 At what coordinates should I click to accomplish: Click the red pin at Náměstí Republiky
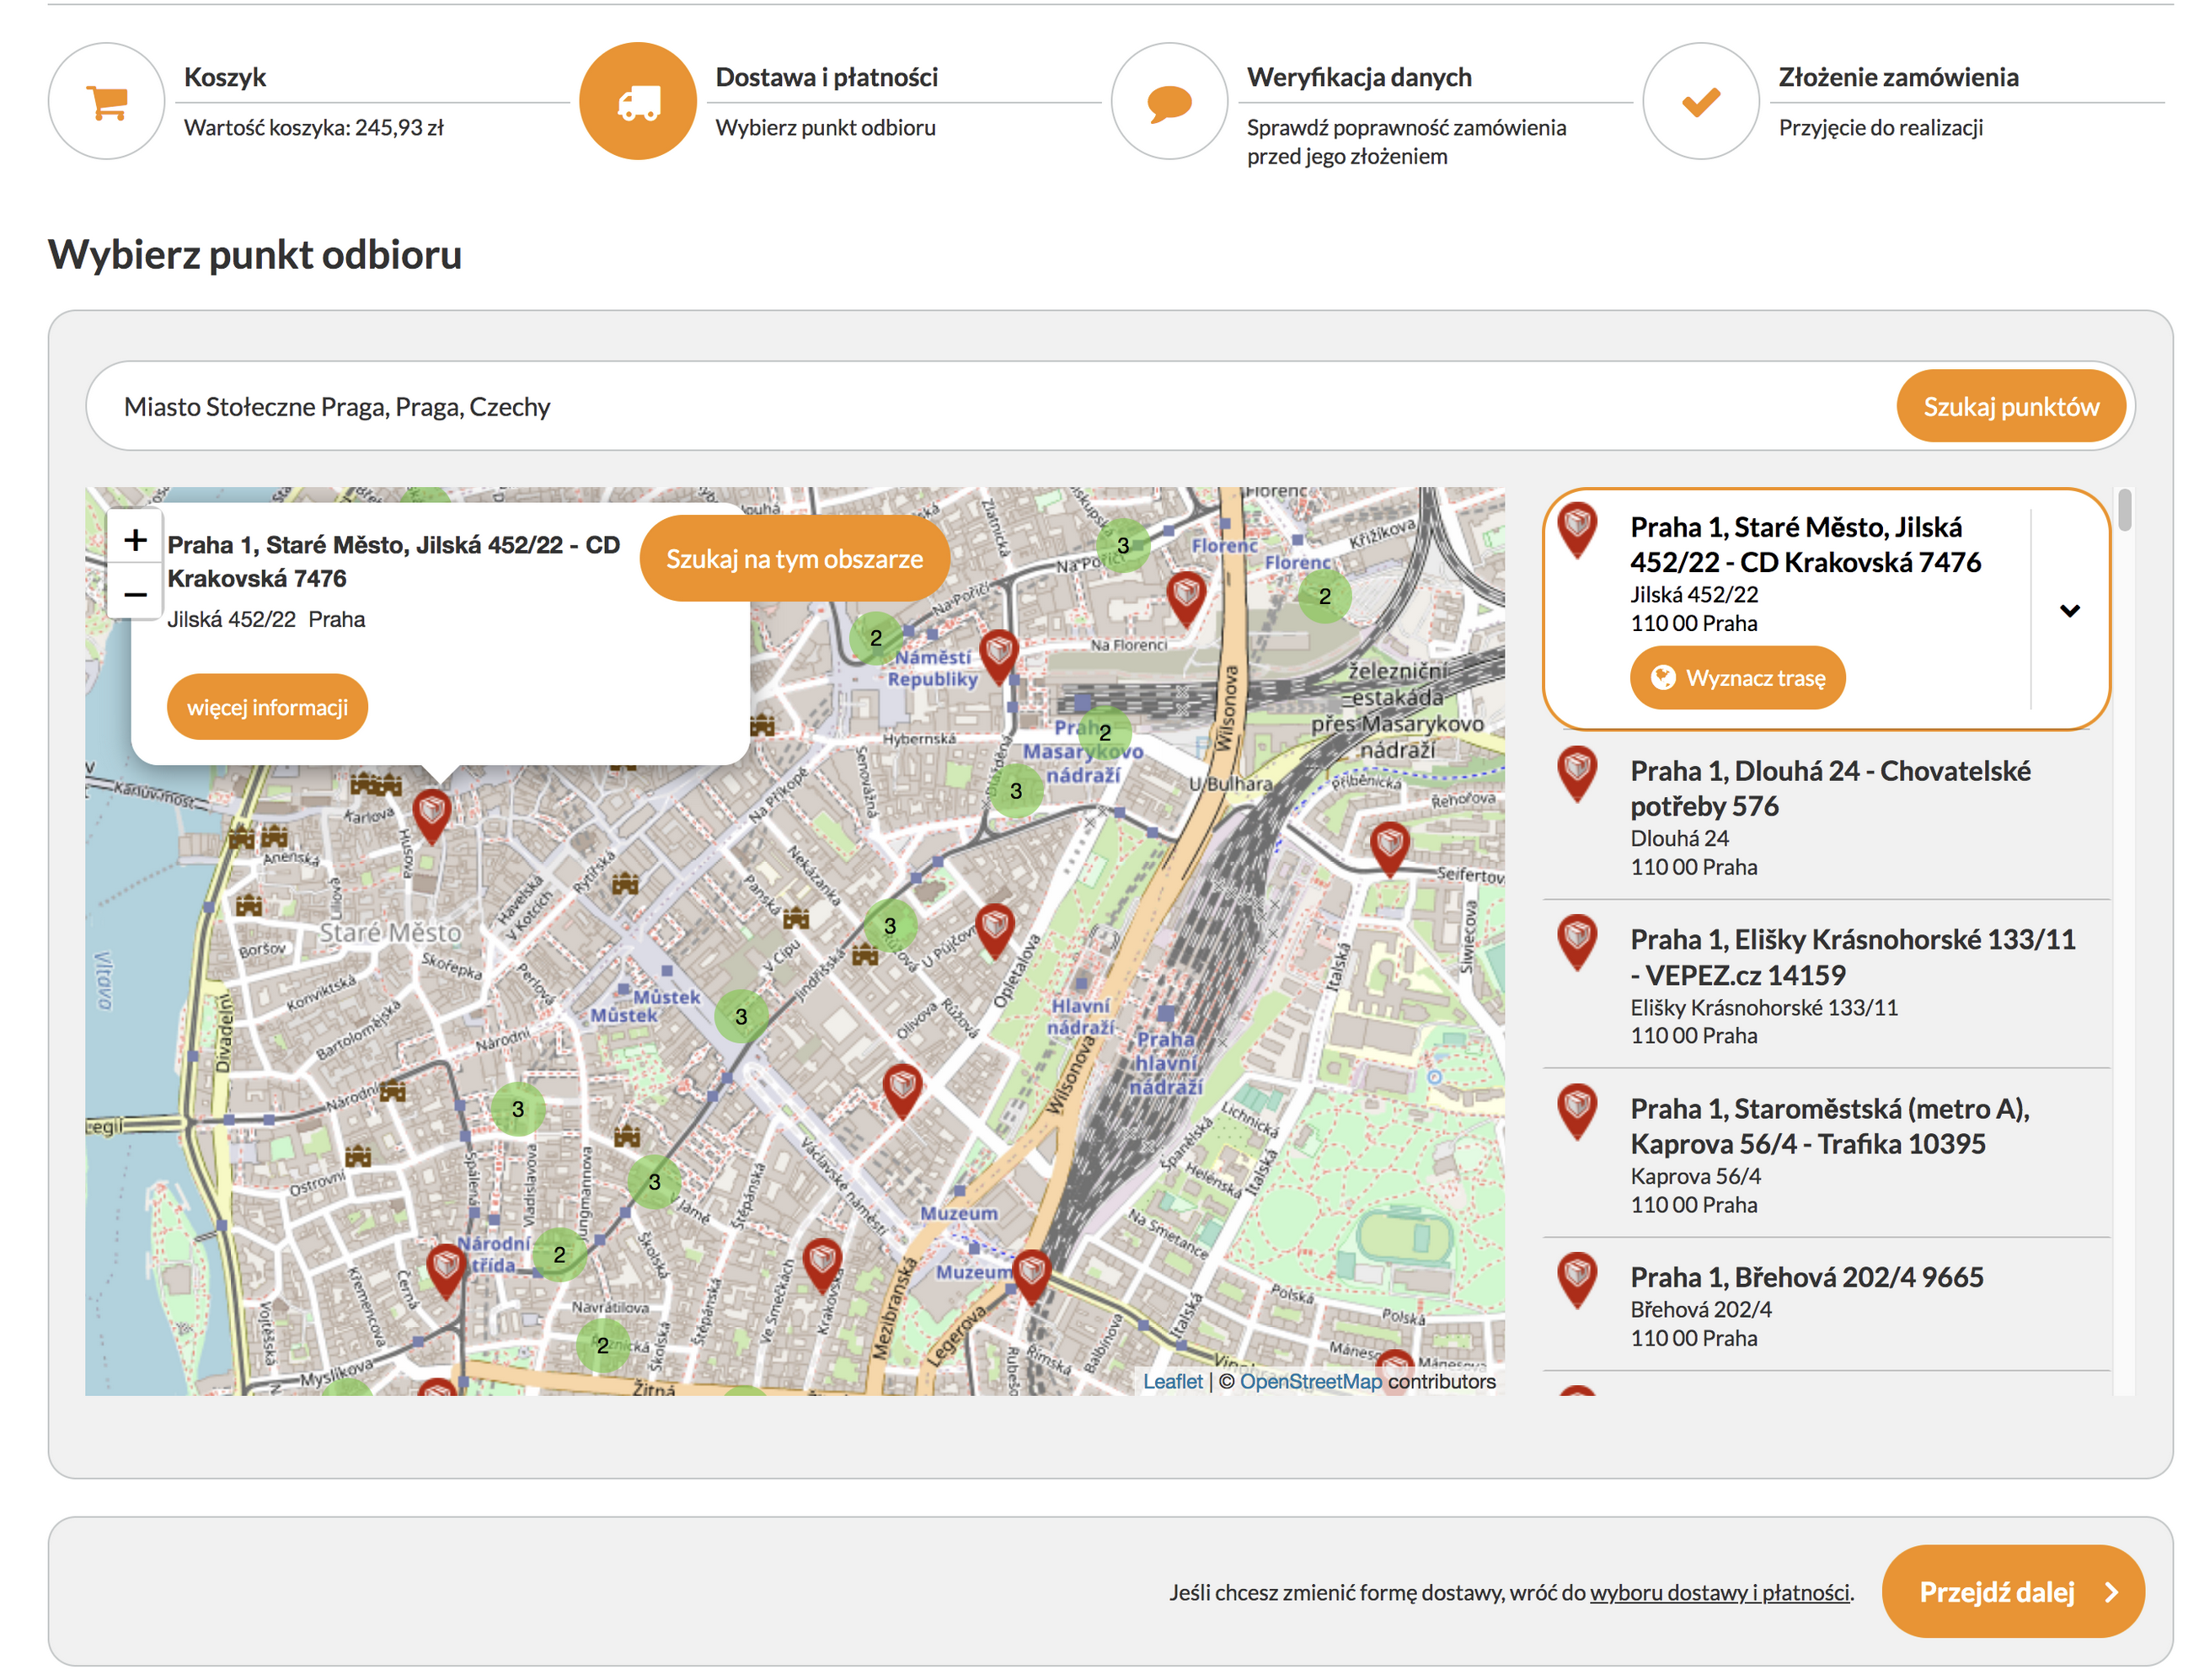(998, 652)
